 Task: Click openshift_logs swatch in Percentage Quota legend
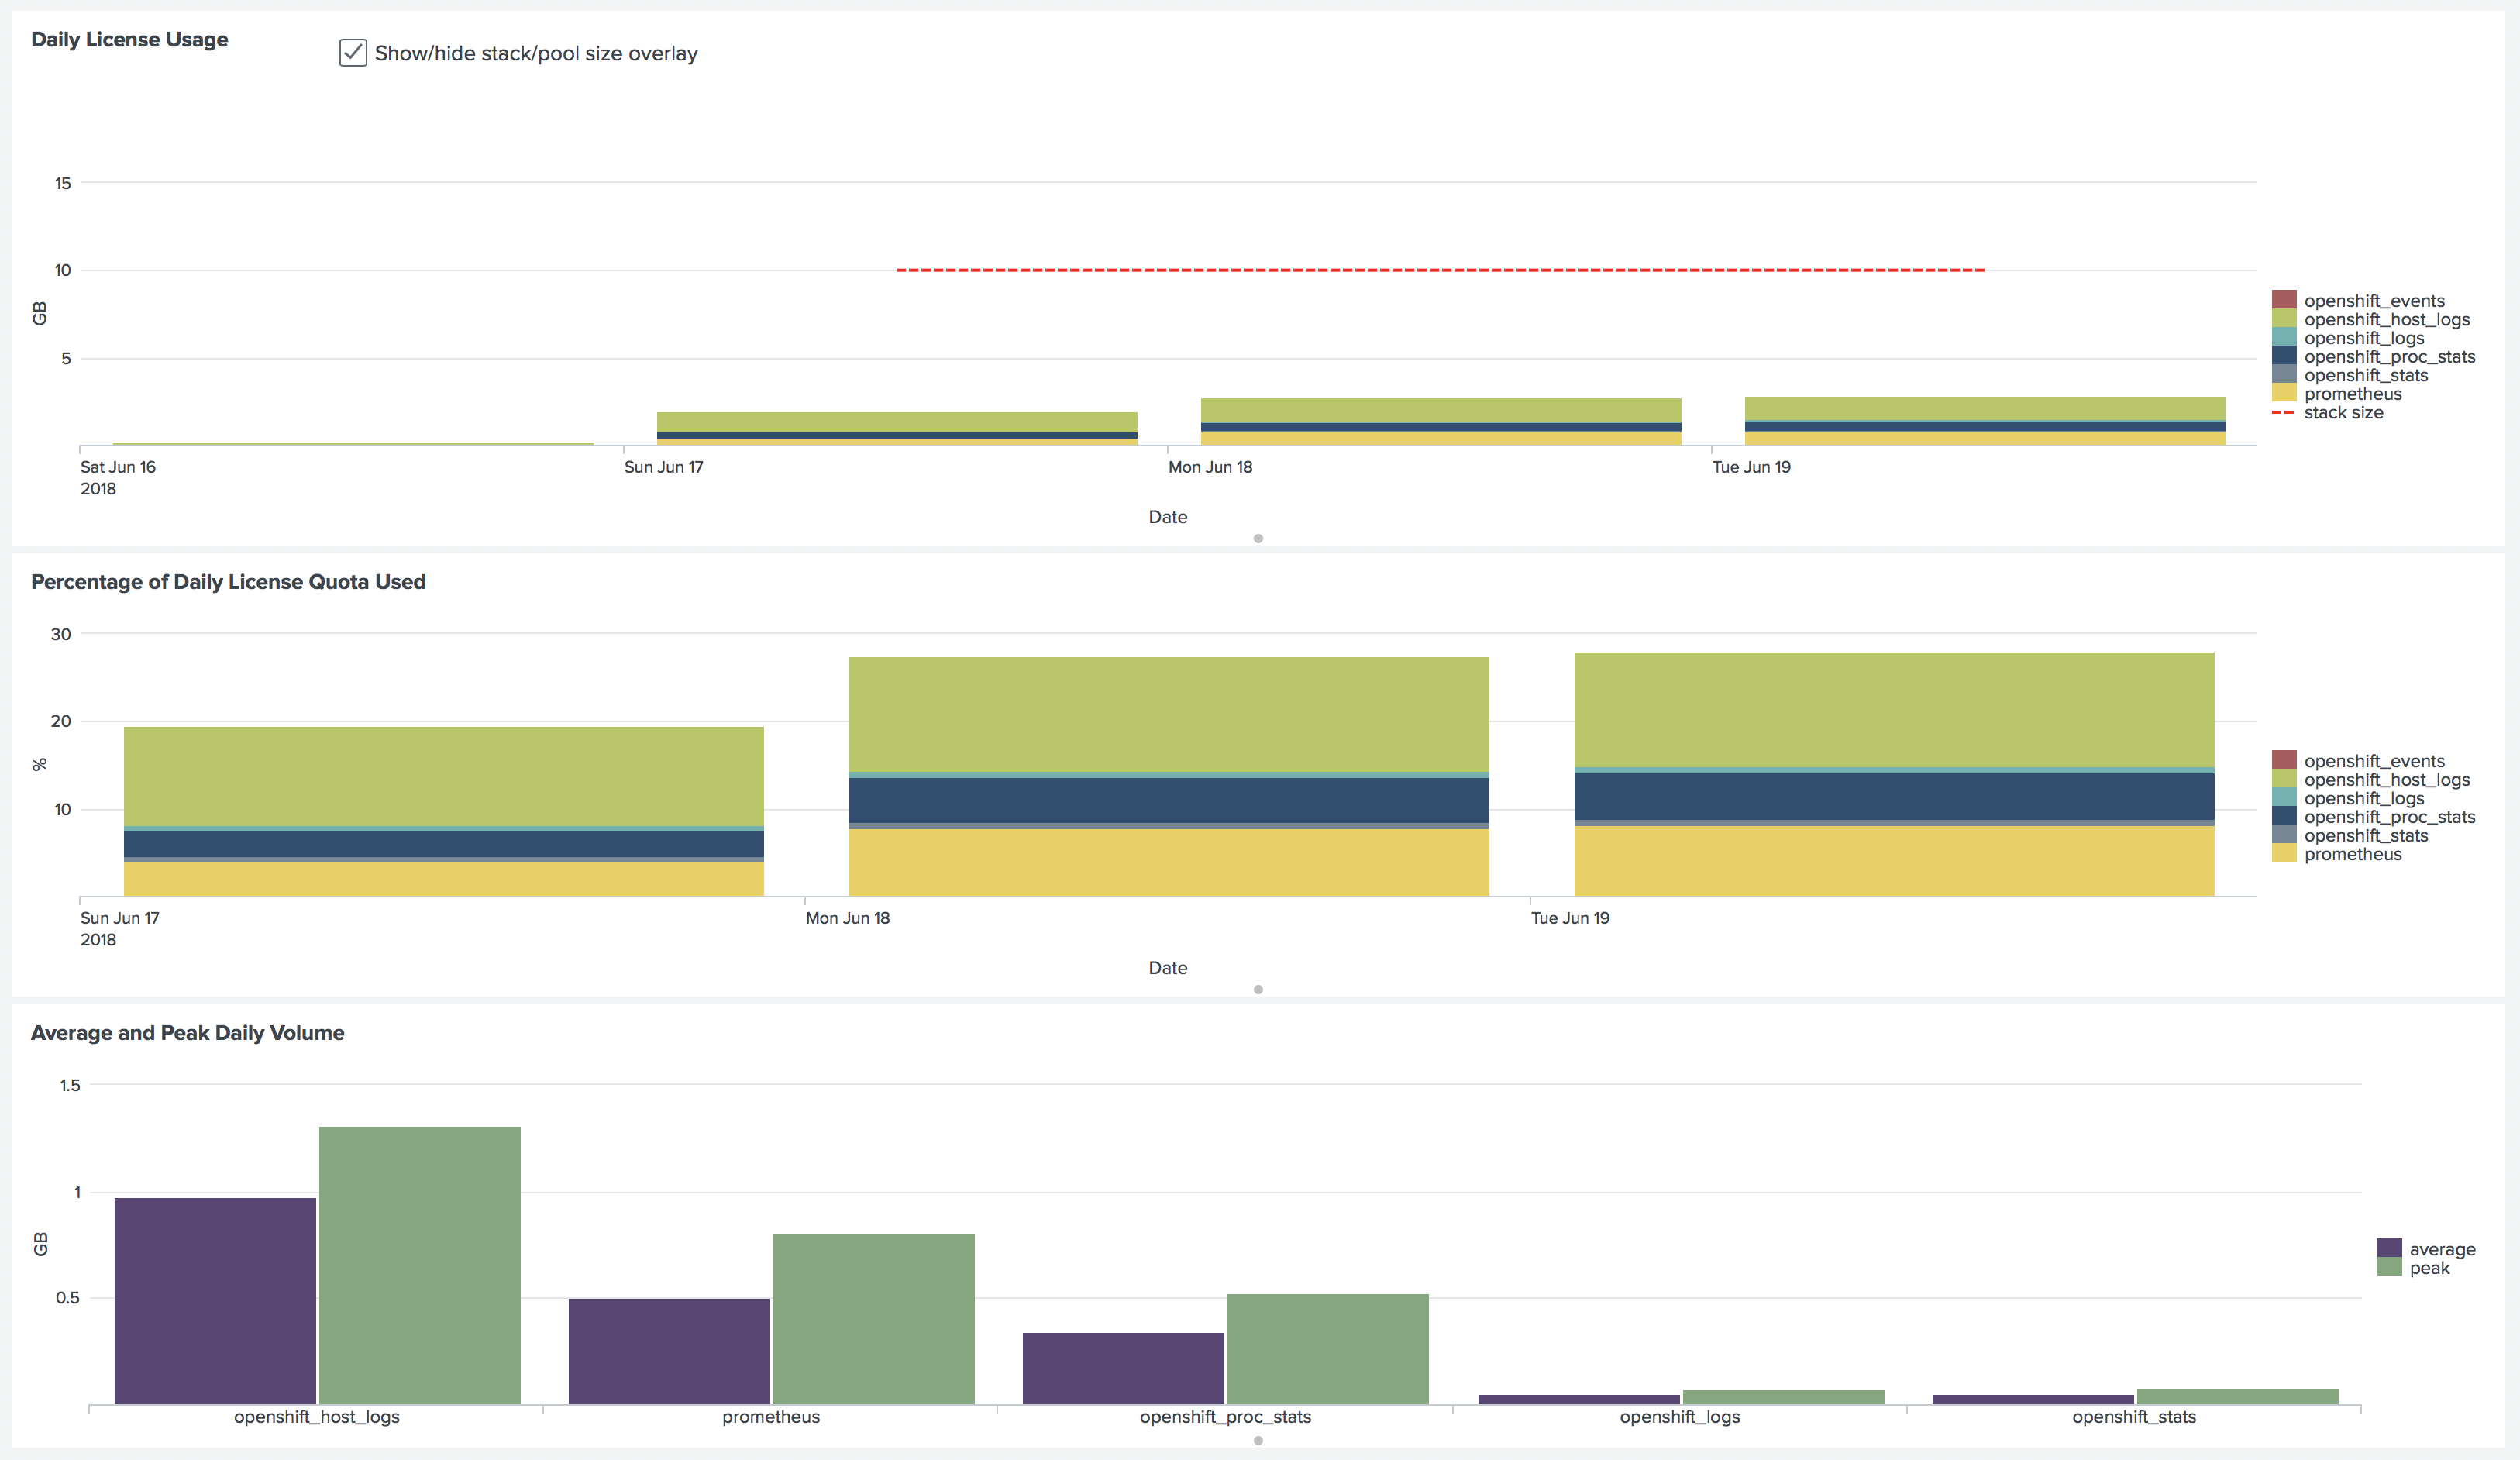click(2284, 797)
